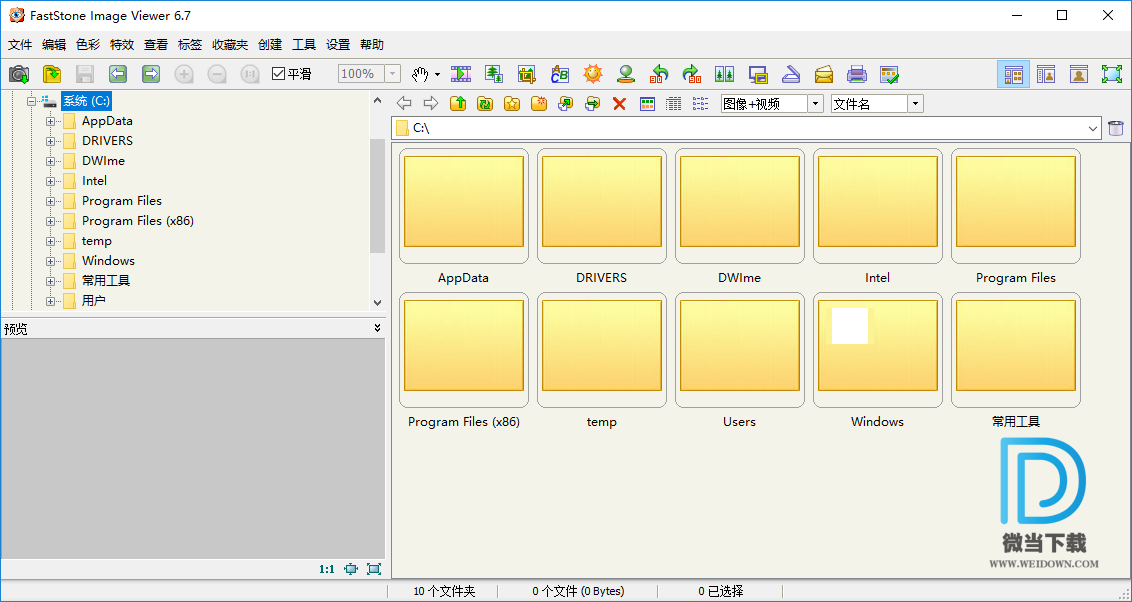Expand the Program Files (x86) tree node
1132x602 pixels.
(51, 222)
